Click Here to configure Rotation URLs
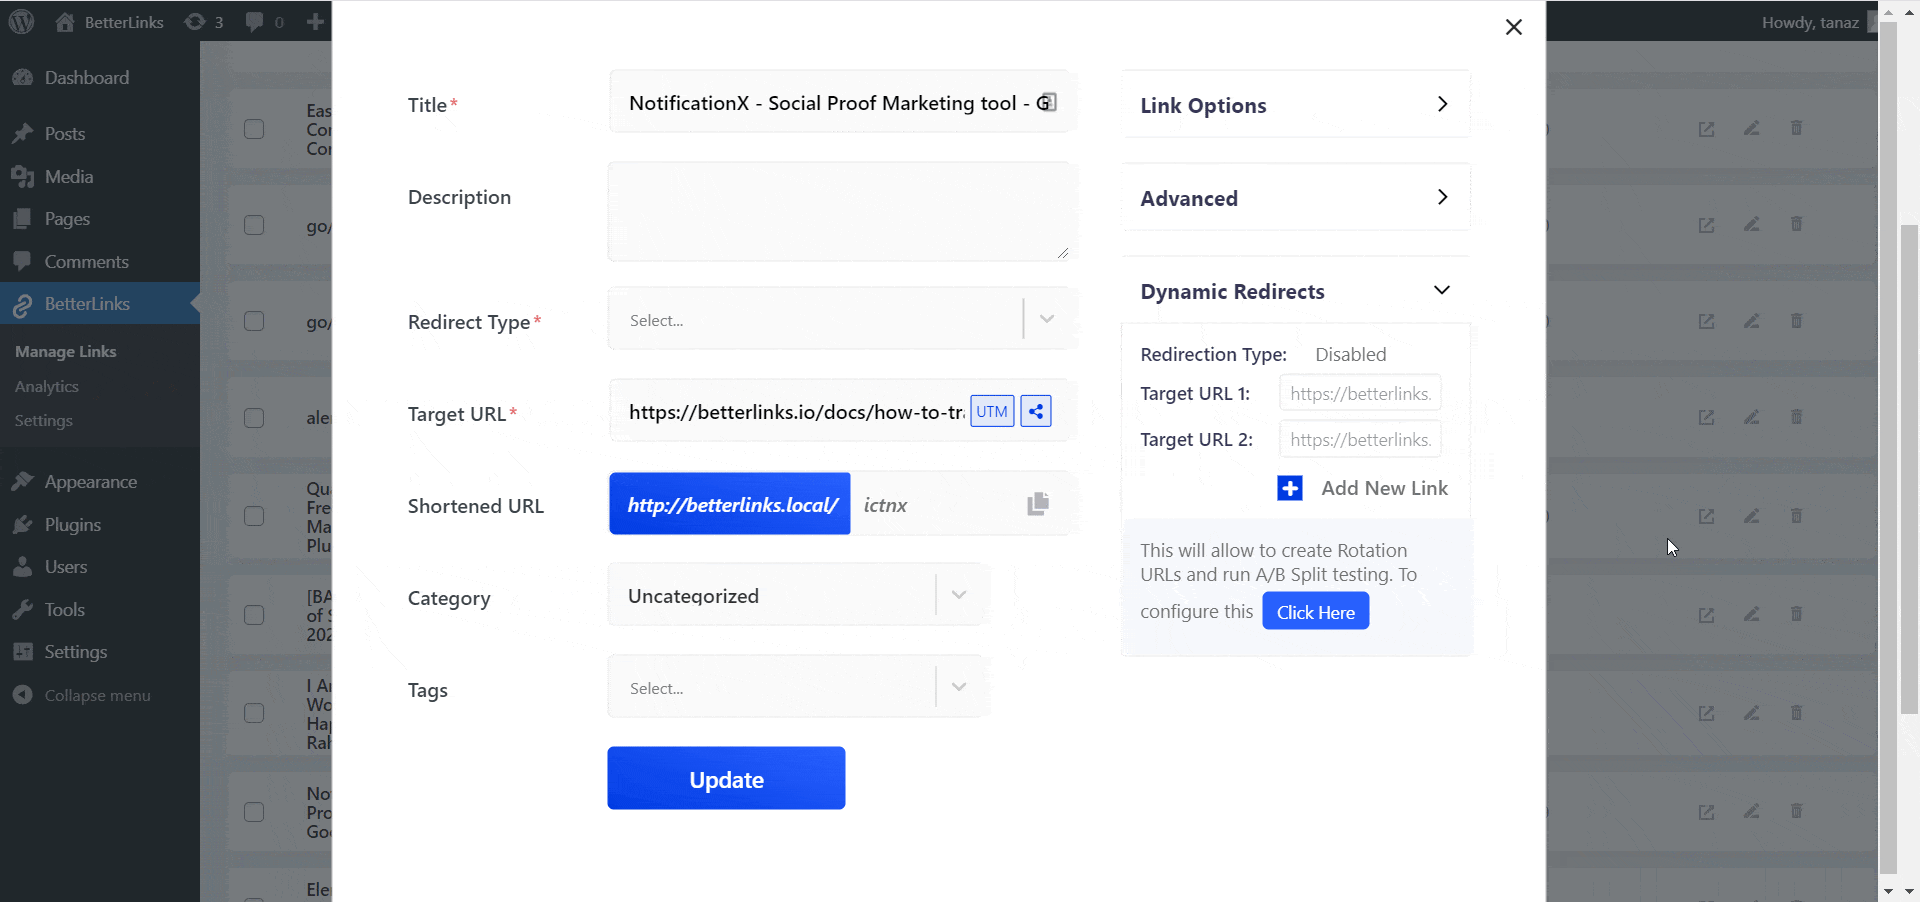The image size is (1920, 902). click(x=1315, y=611)
